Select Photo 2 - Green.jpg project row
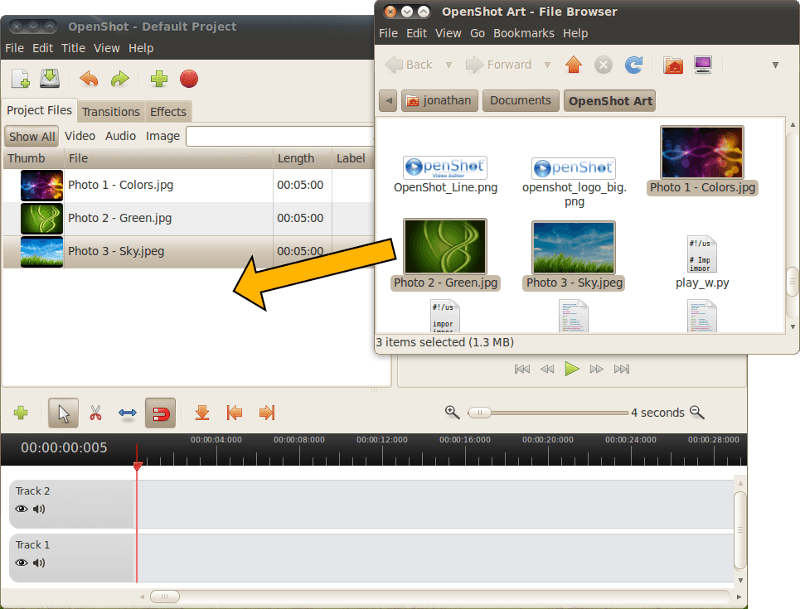 tap(189, 218)
